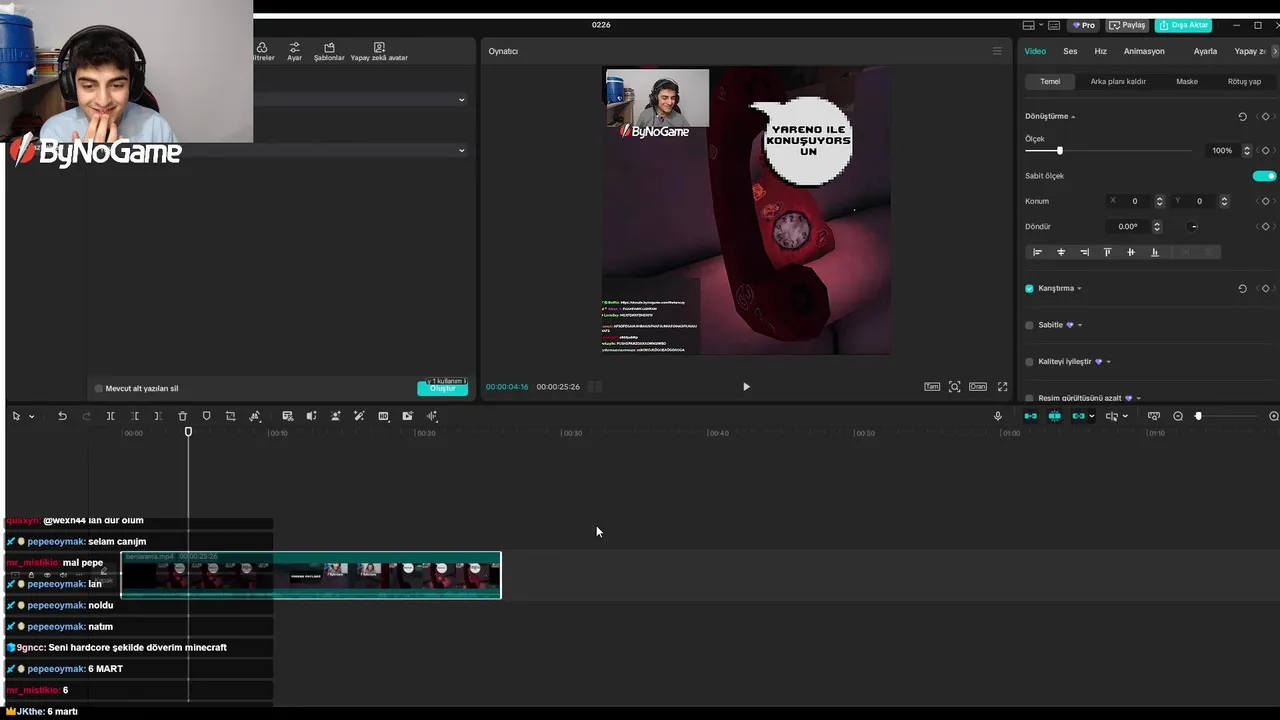Enable the Kaliteyi iyileştir checkbox
Viewport: 1280px width, 720px height.
(1029, 361)
